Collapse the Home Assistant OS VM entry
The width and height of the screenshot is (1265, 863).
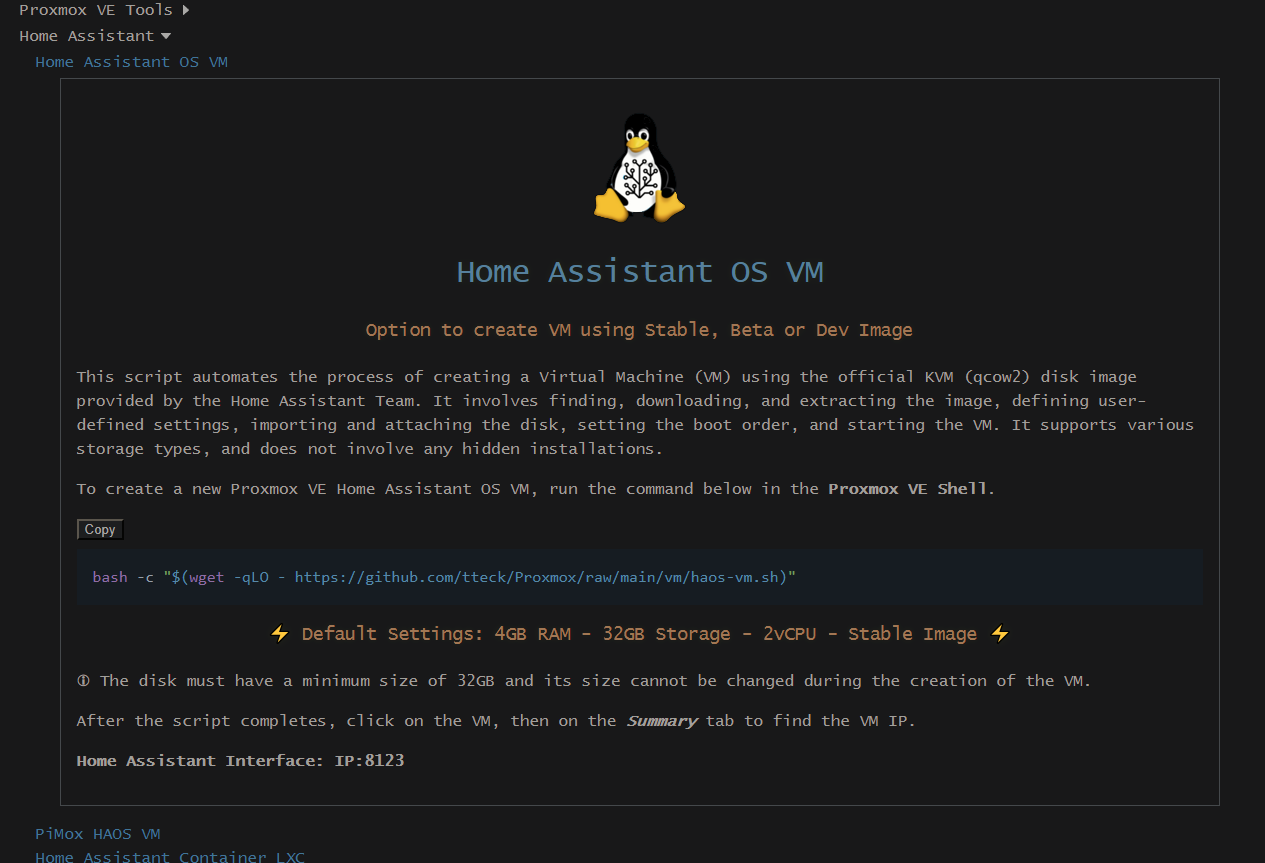pos(131,62)
